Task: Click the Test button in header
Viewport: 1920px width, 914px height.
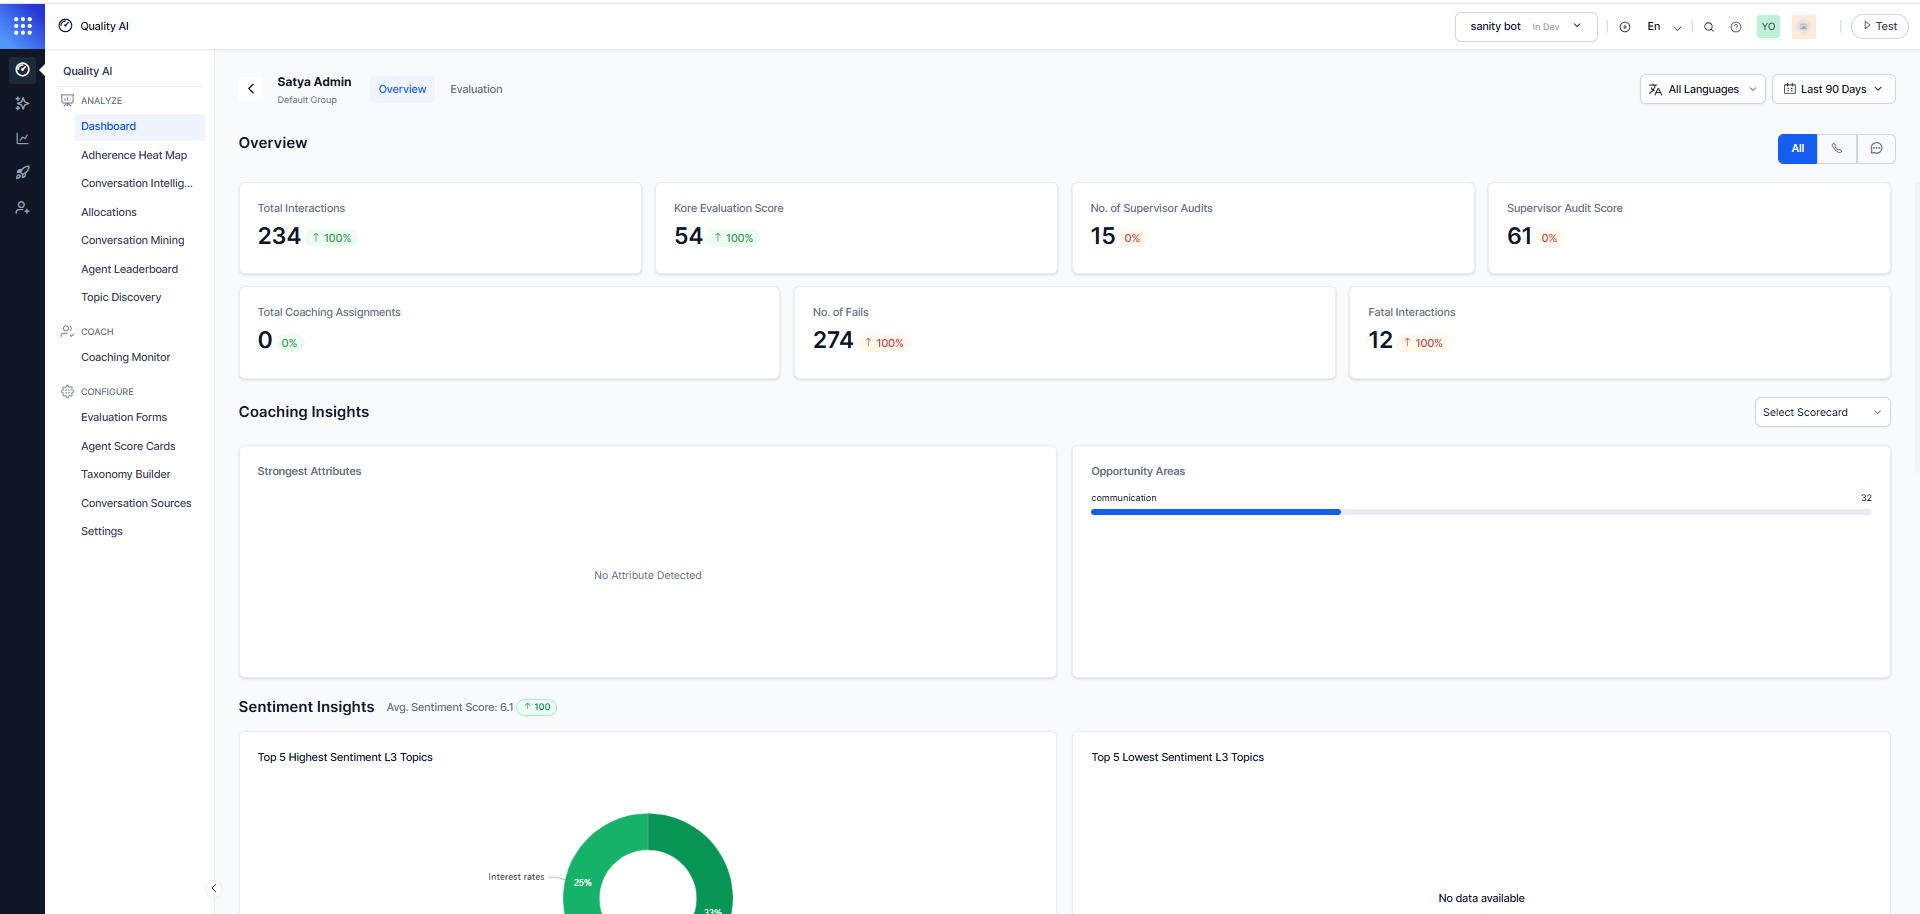Action: click(x=1879, y=27)
